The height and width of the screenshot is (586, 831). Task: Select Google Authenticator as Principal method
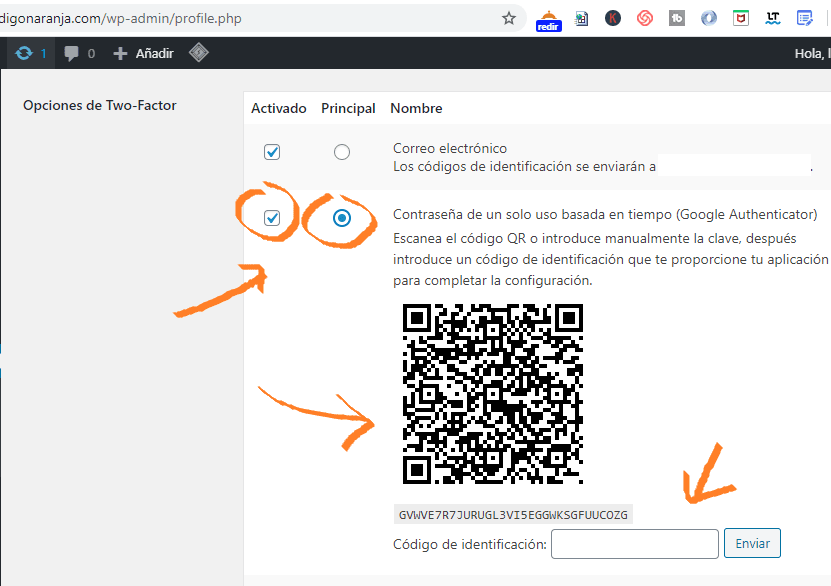coord(342,218)
